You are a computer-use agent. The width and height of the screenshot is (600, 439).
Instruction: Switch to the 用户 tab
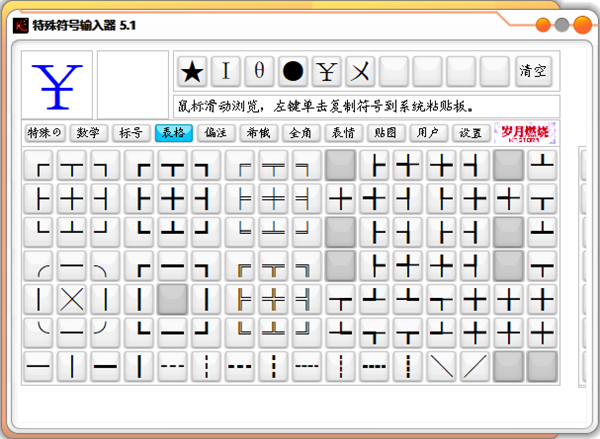[428, 133]
